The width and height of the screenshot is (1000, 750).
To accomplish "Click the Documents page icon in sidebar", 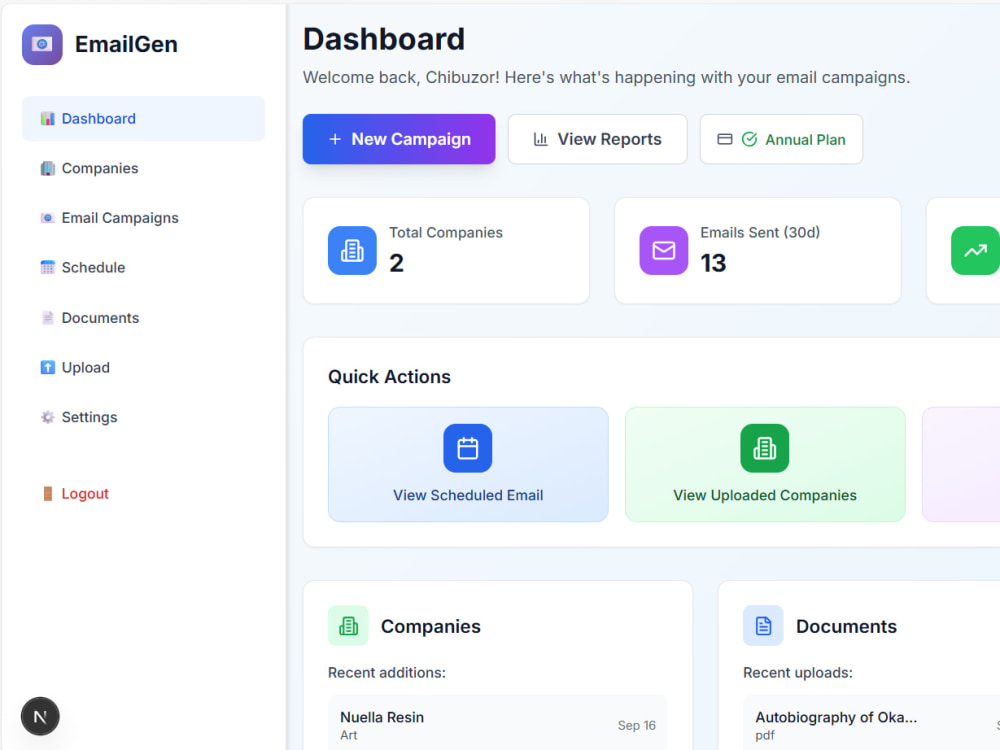I will 48,318.
